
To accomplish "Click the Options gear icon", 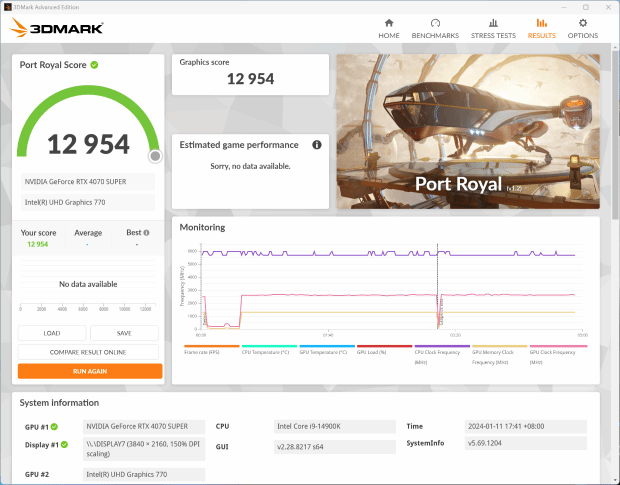I will (x=583, y=23).
